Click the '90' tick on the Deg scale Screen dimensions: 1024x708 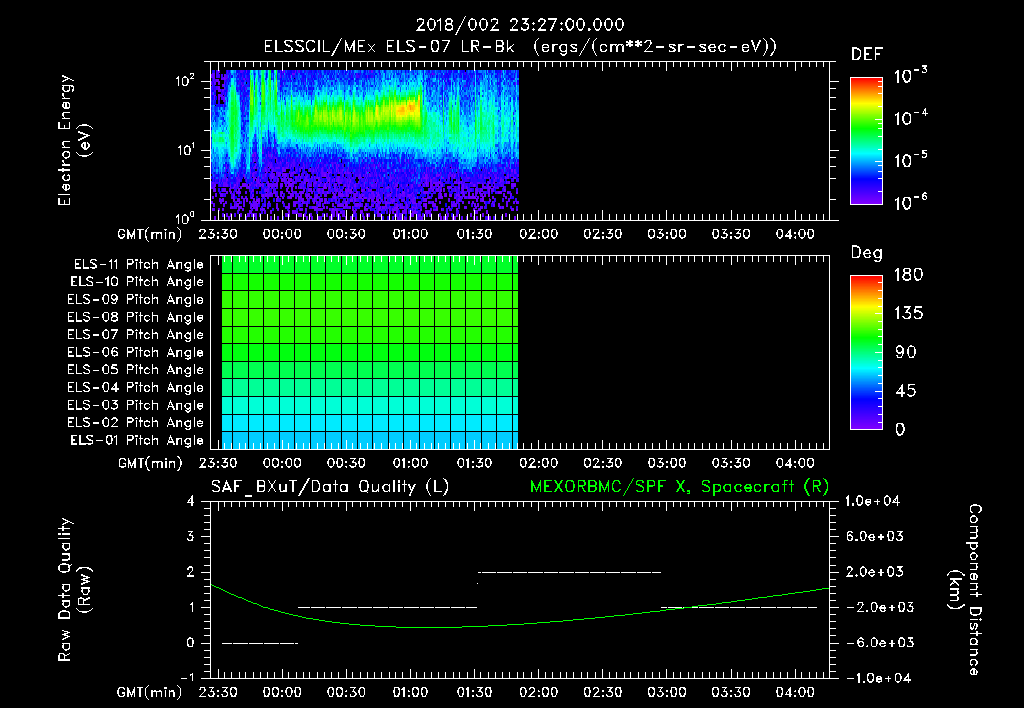click(x=906, y=353)
